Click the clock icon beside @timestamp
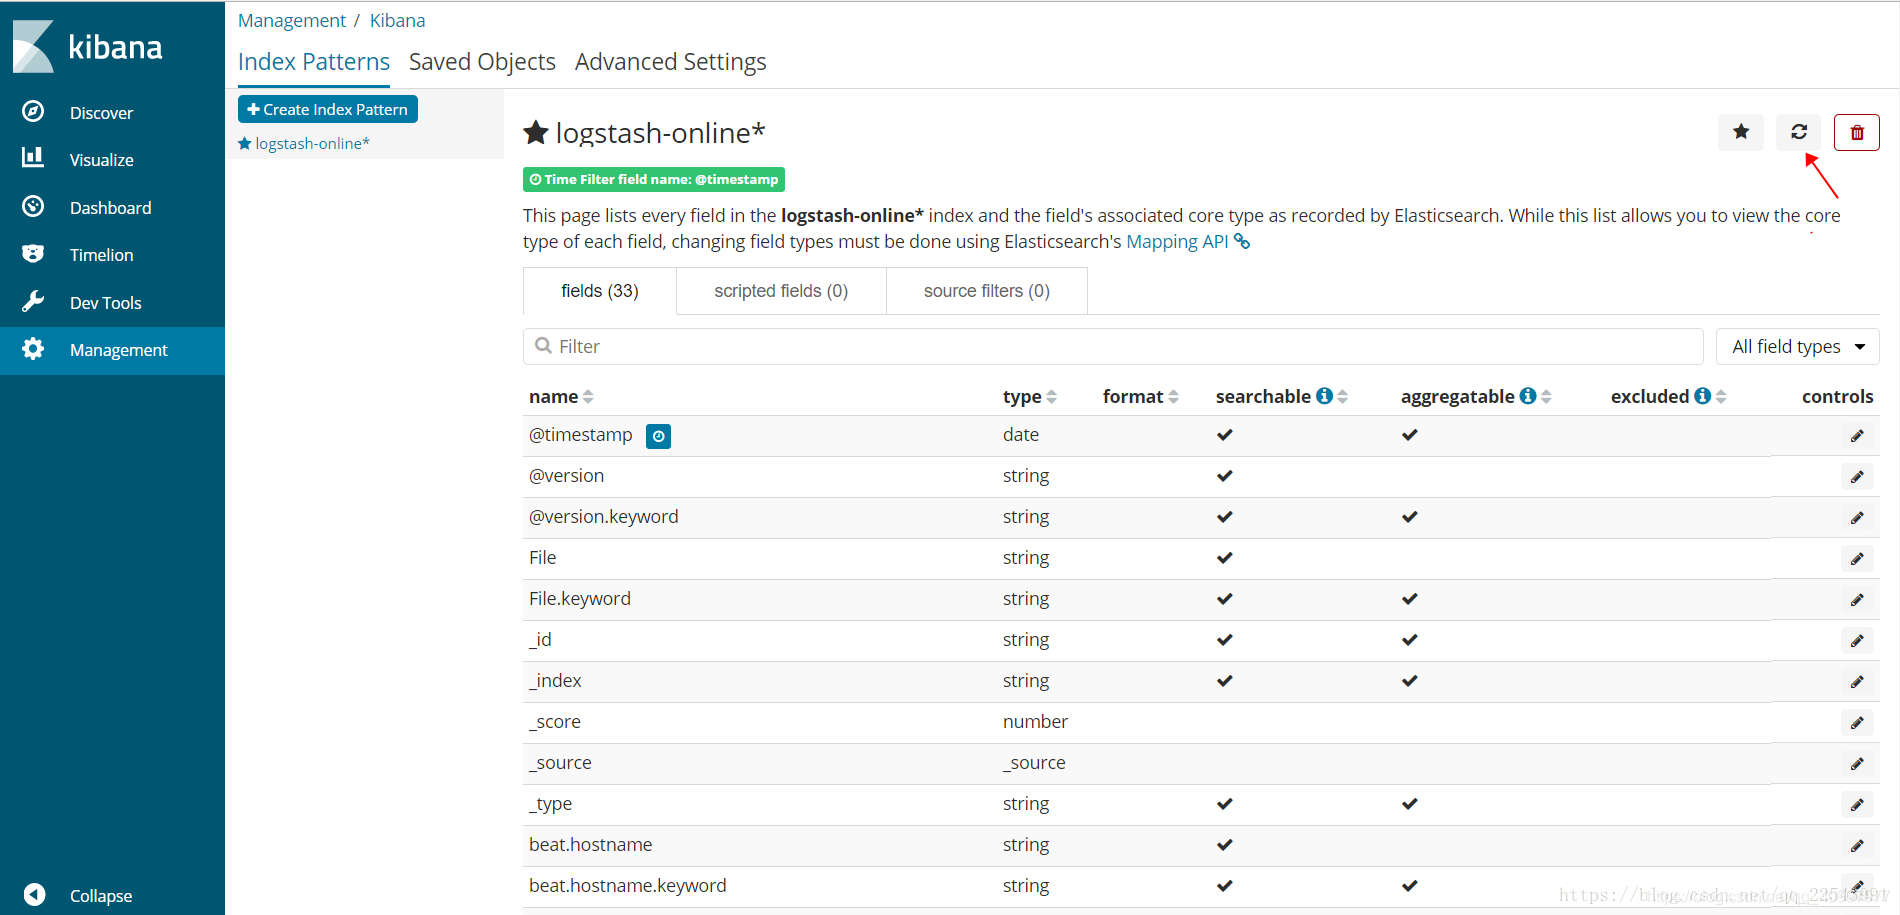1900x915 pixels. [x=658, y=436]
